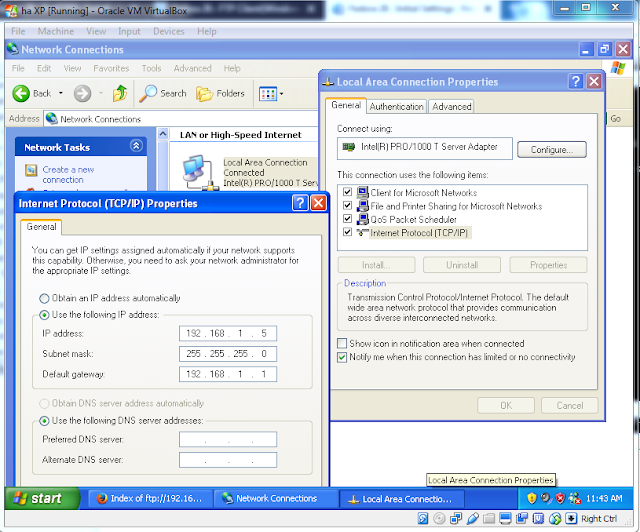The height and width of the screenshot is (532, 640).
Task: Uncheck Internet Protocol (TCP/IP) checkbox
Action: click(x=347, y=232)
